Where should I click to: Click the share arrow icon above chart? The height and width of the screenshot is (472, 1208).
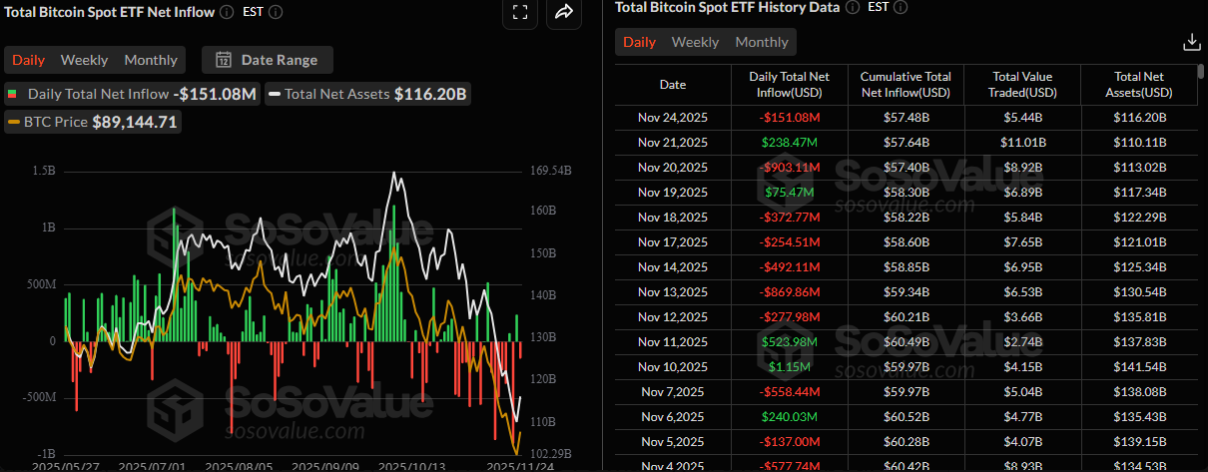[x=564, y=12]
